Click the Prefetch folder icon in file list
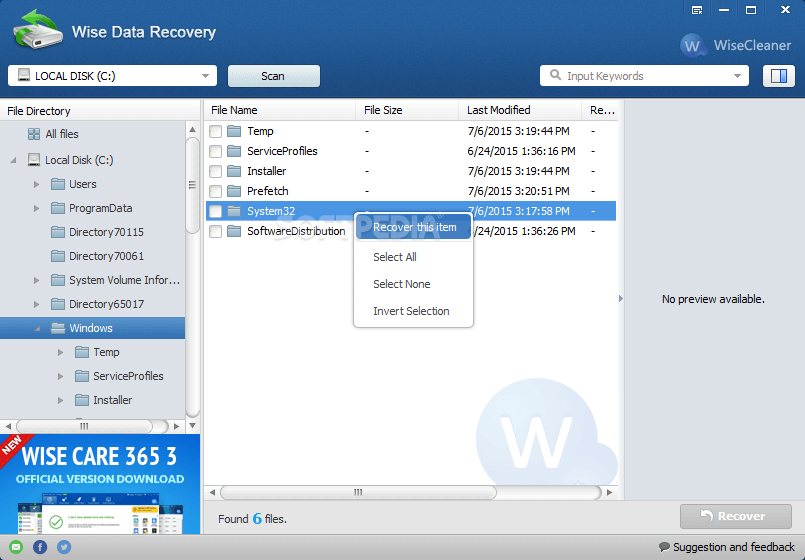 (x=234, y=191)
